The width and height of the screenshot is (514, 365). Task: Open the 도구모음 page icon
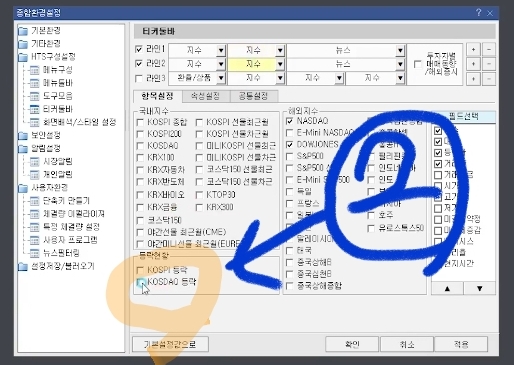click(35, 96)
